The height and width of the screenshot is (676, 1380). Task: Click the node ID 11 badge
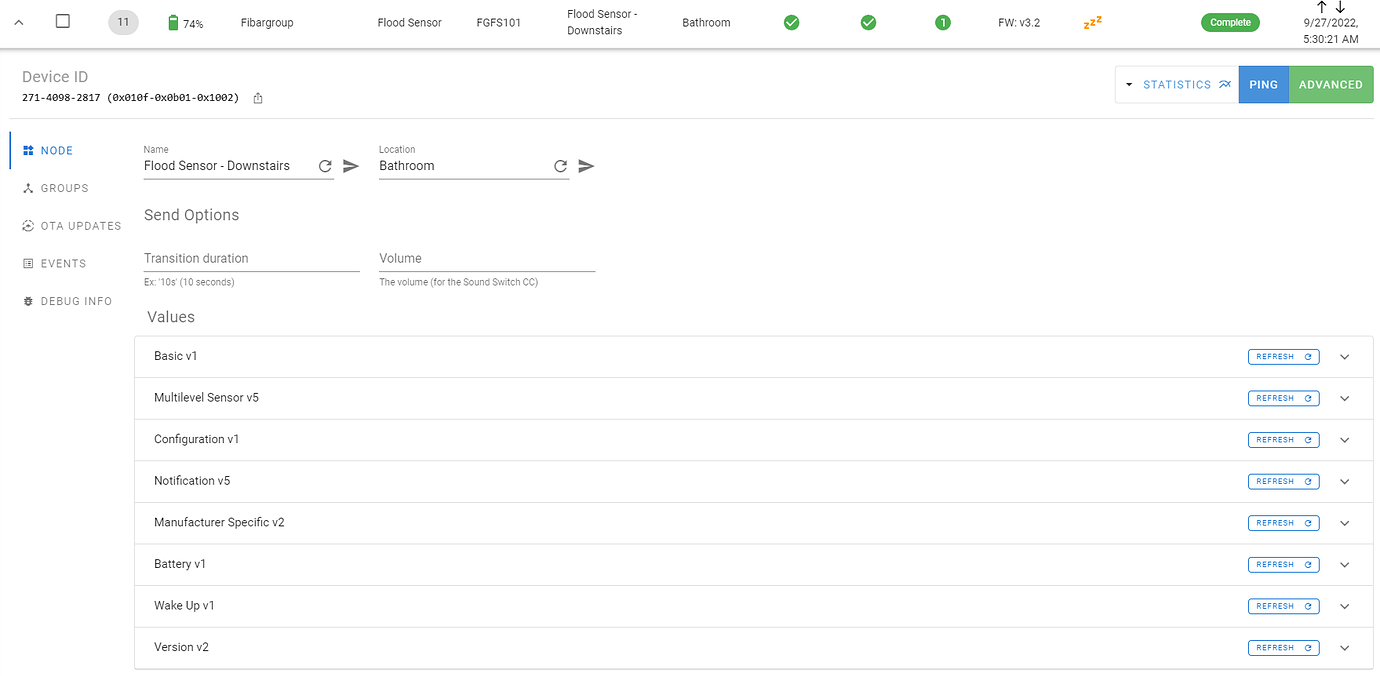[x=123, y=22]
